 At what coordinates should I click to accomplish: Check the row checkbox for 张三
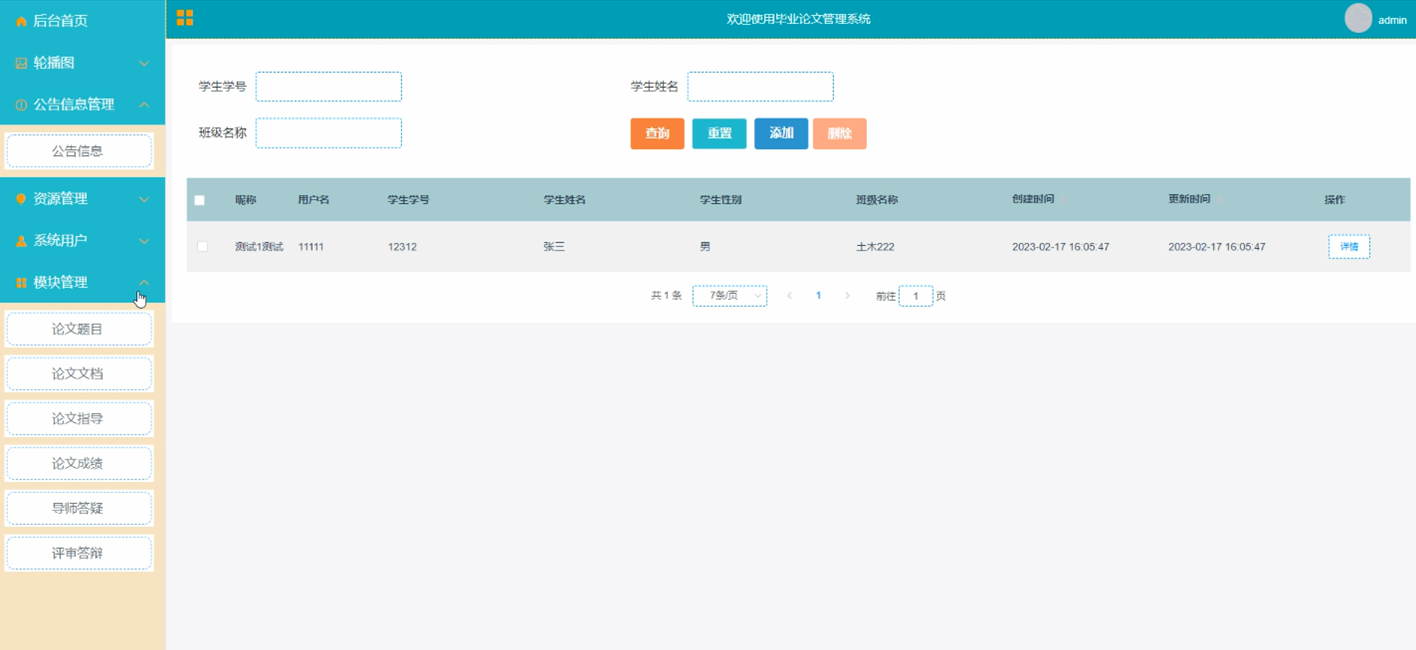click(202, 246)
